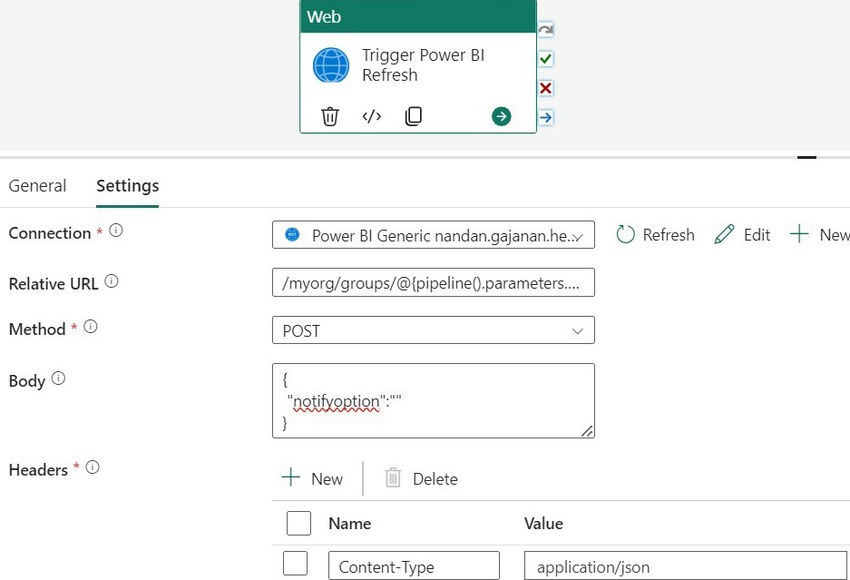
Task: Clone the Trigger Power BI Refresh activity
Action: click(413, 116)
